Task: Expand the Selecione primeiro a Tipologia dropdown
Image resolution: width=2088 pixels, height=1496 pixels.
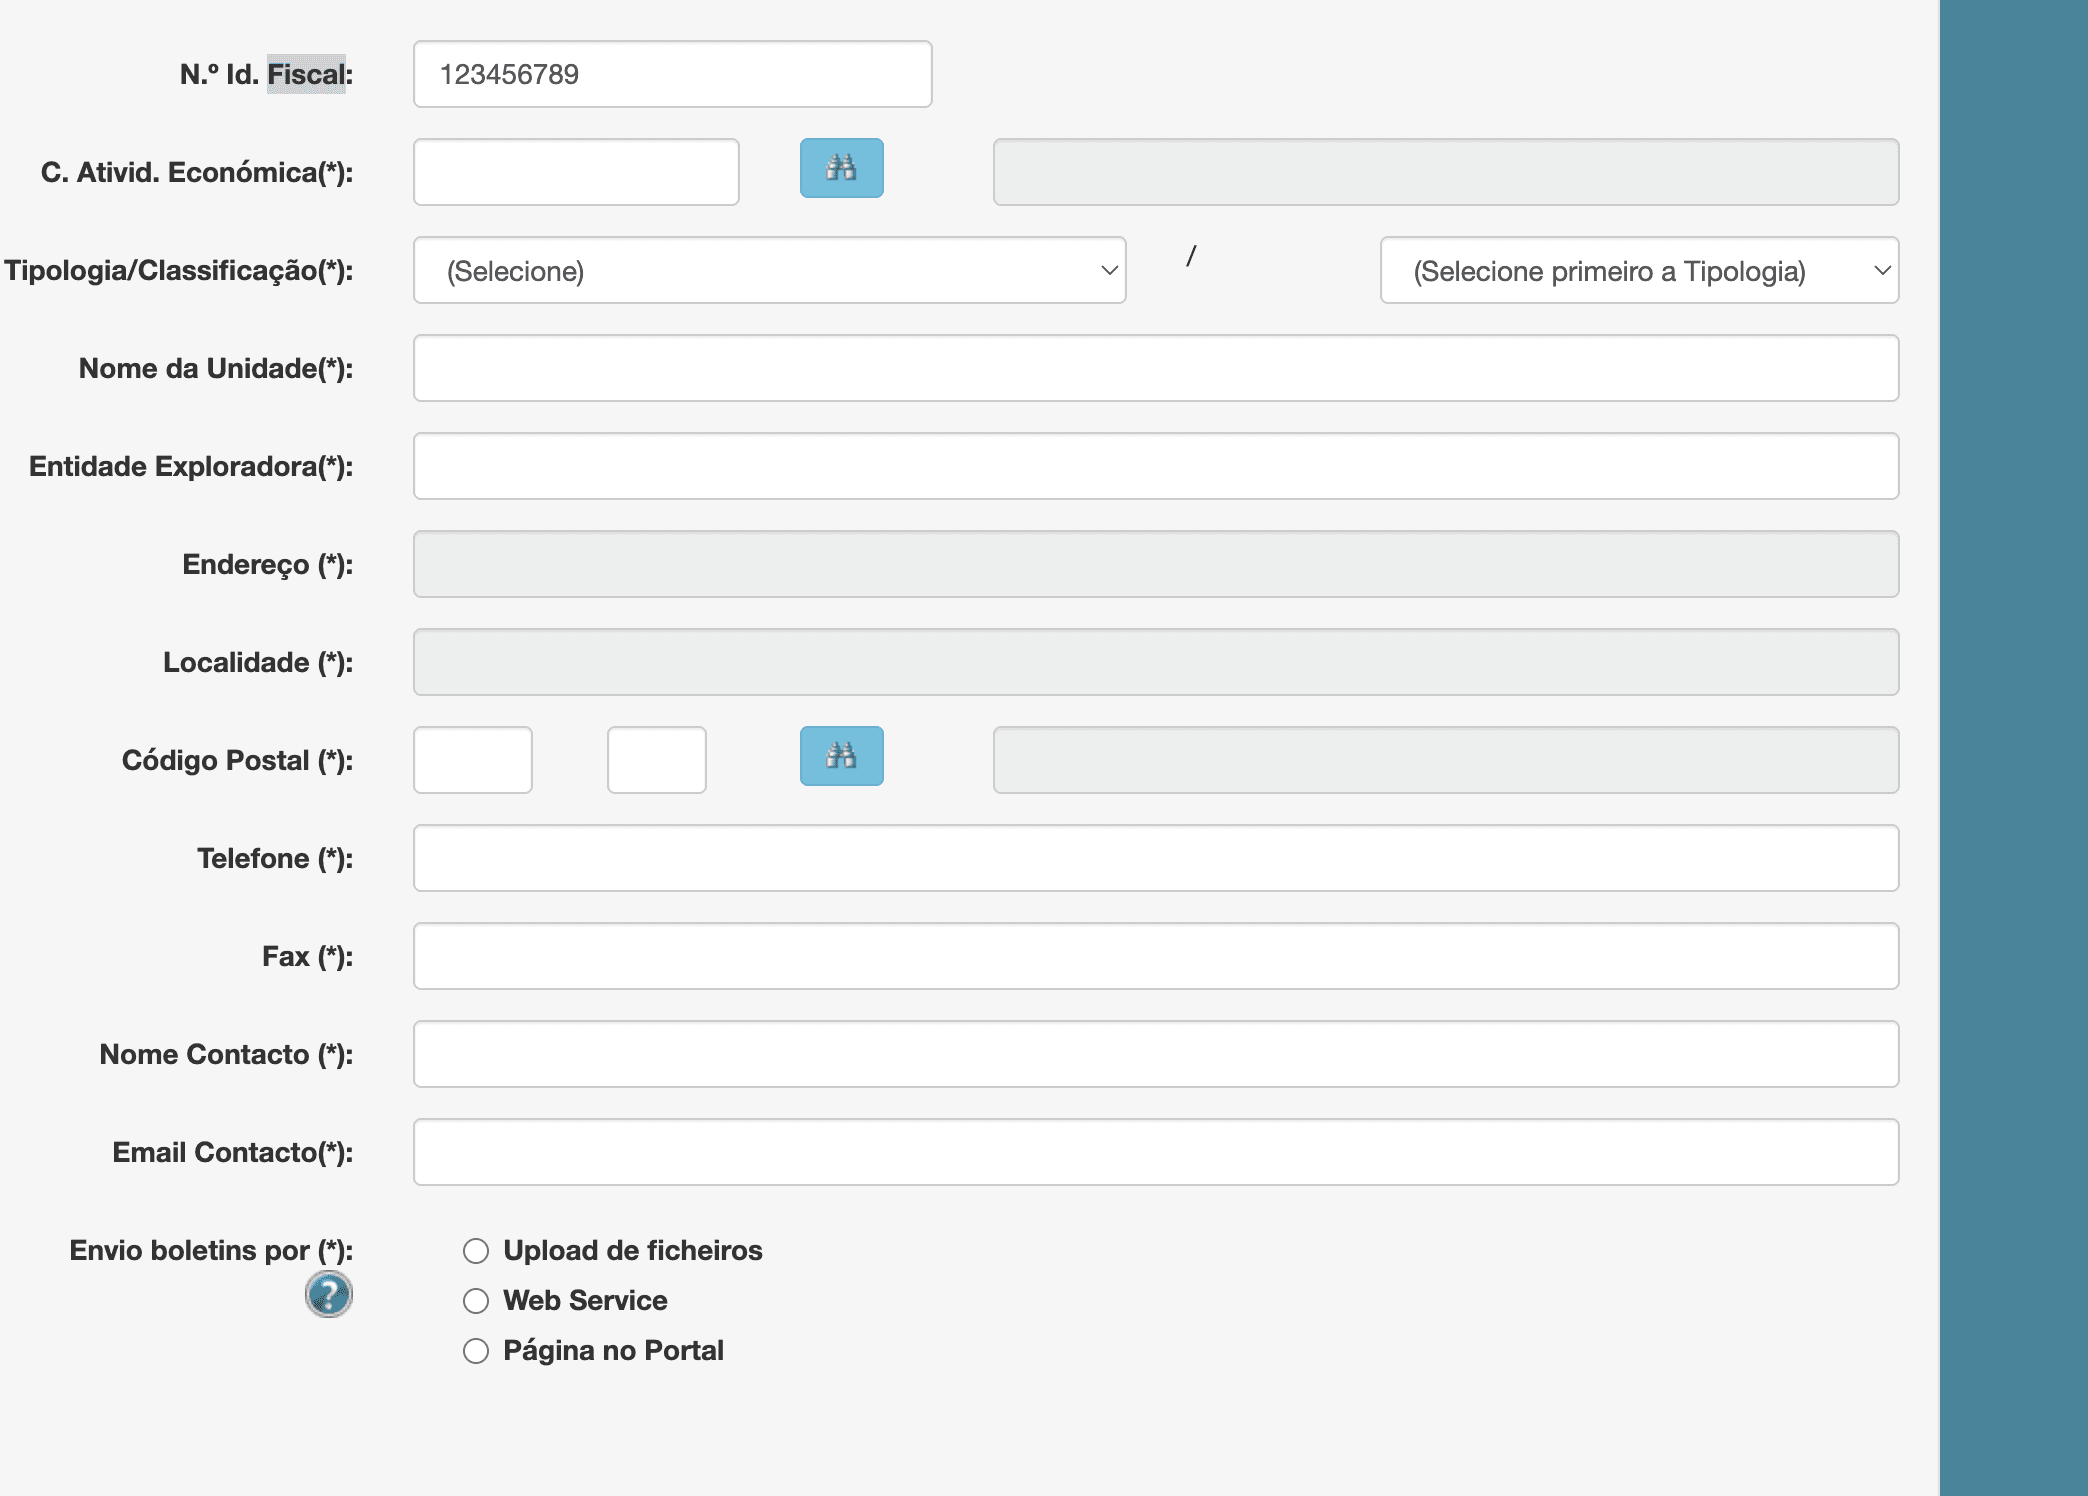Action: (1638, 270)
